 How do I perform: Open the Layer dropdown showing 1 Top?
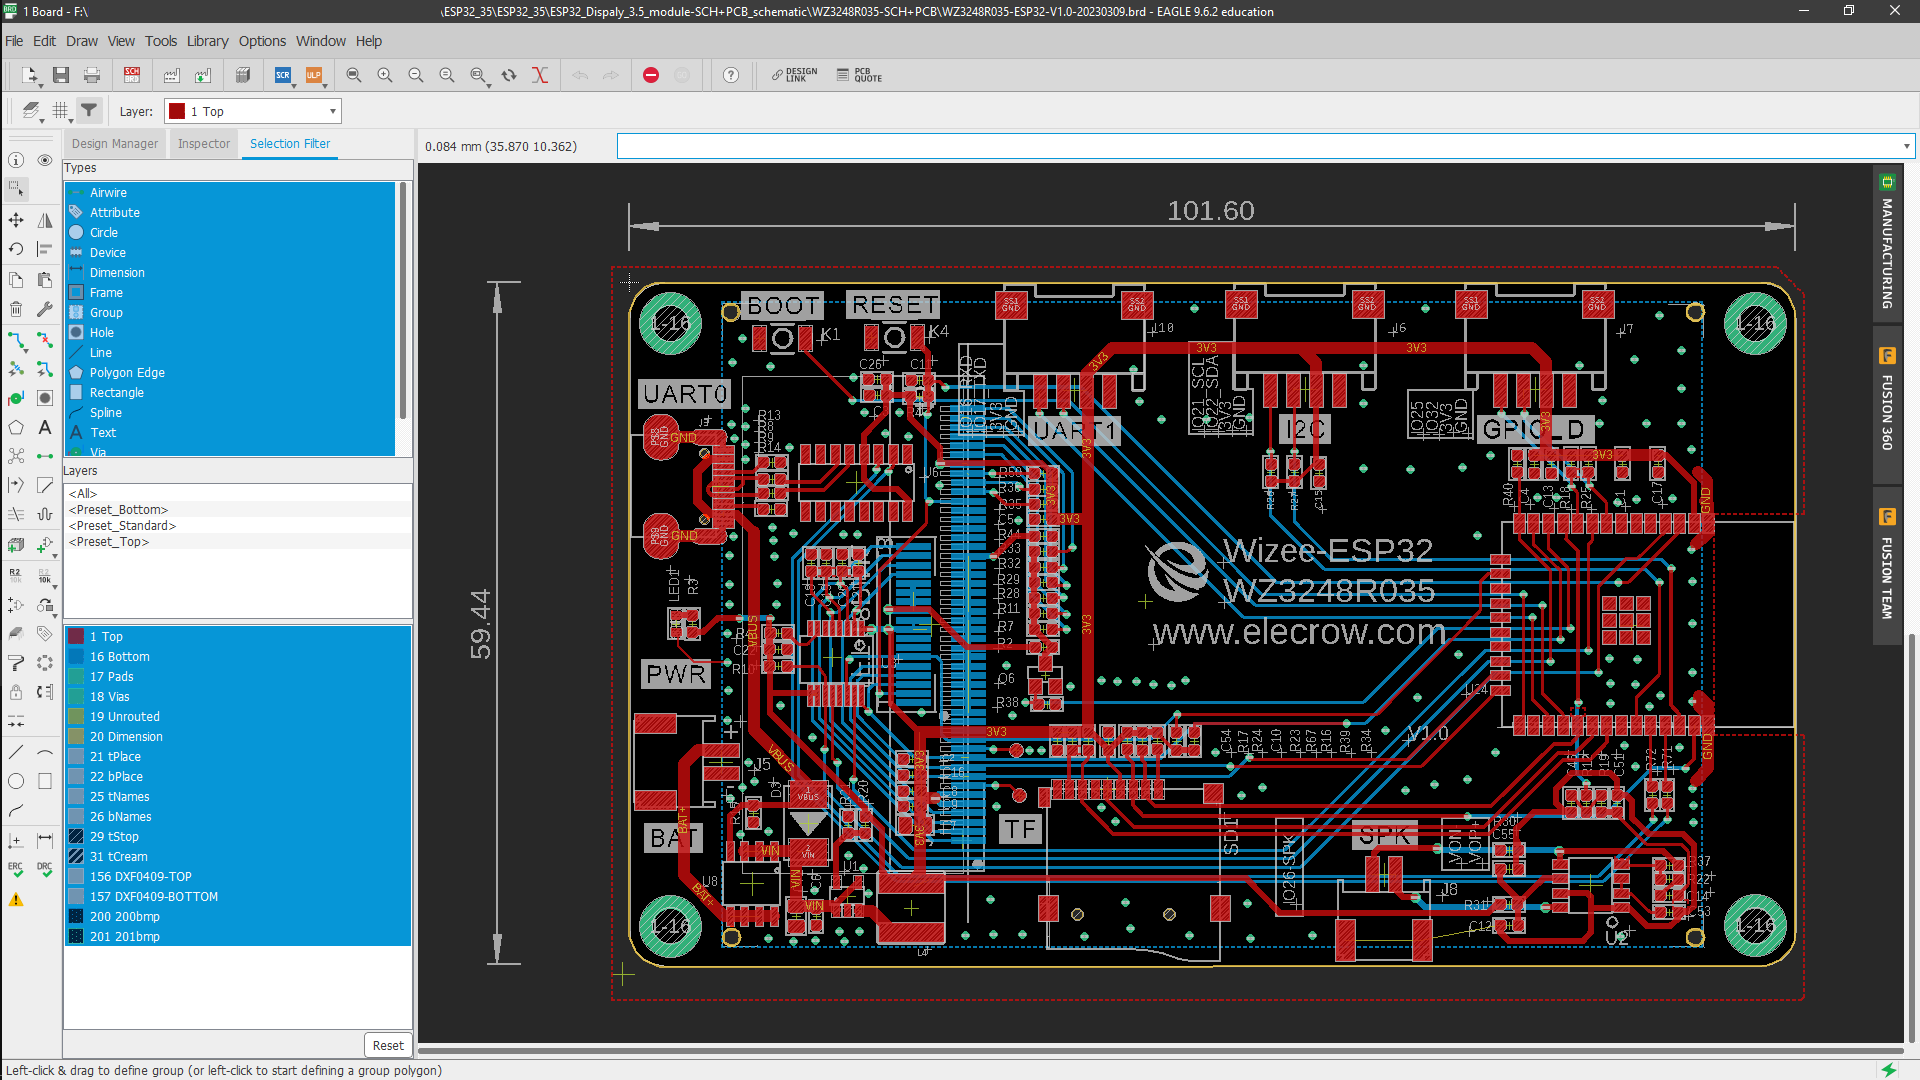pyautogui.click(x=253, y=111)
